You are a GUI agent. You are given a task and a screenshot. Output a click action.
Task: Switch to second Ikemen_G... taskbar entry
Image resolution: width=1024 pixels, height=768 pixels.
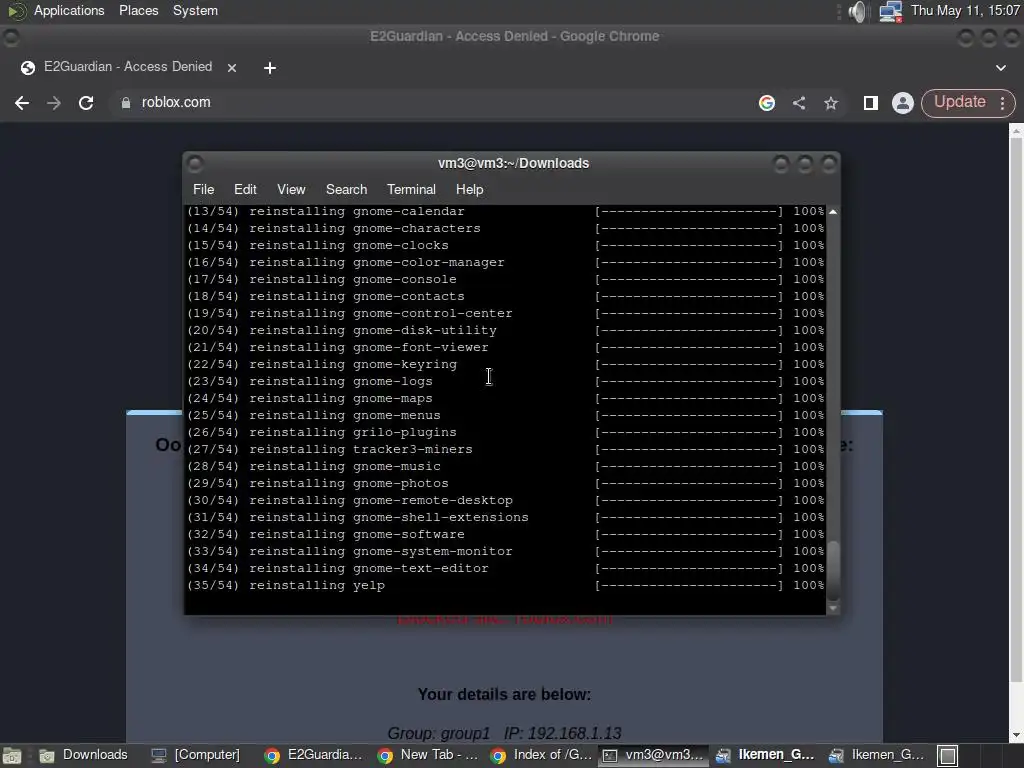[878, 755]
